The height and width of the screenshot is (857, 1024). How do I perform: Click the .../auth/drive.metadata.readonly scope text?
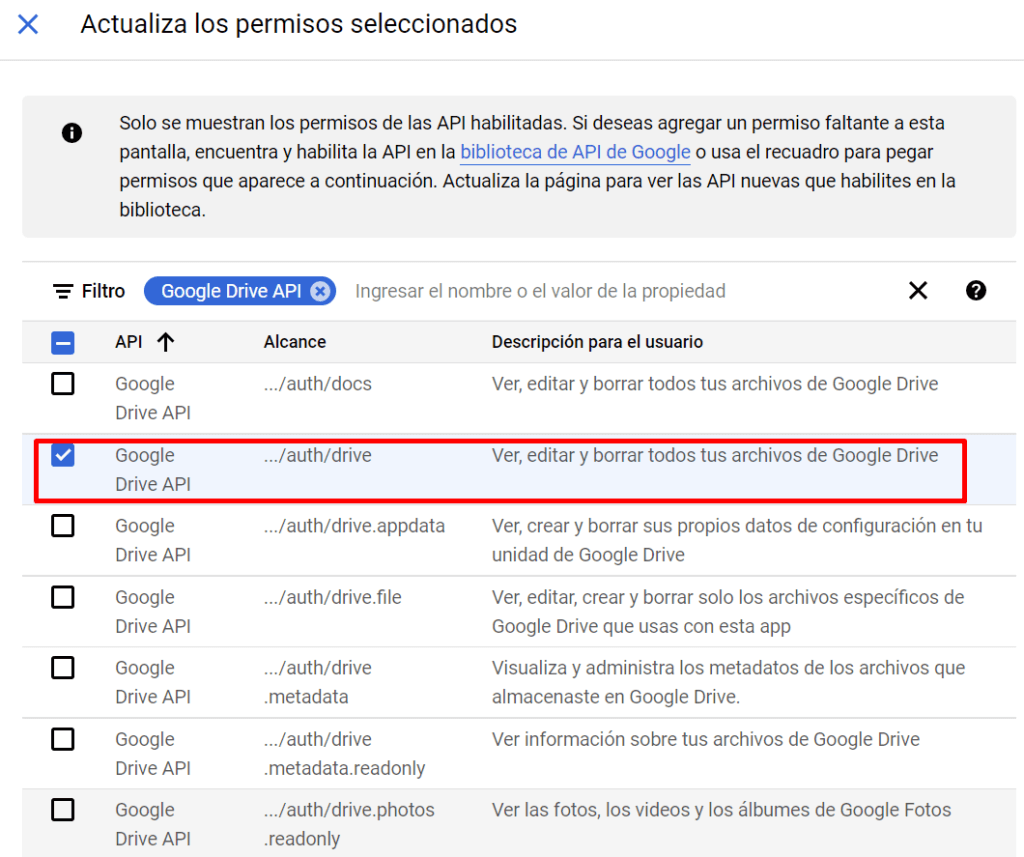(x=345, y=754)
